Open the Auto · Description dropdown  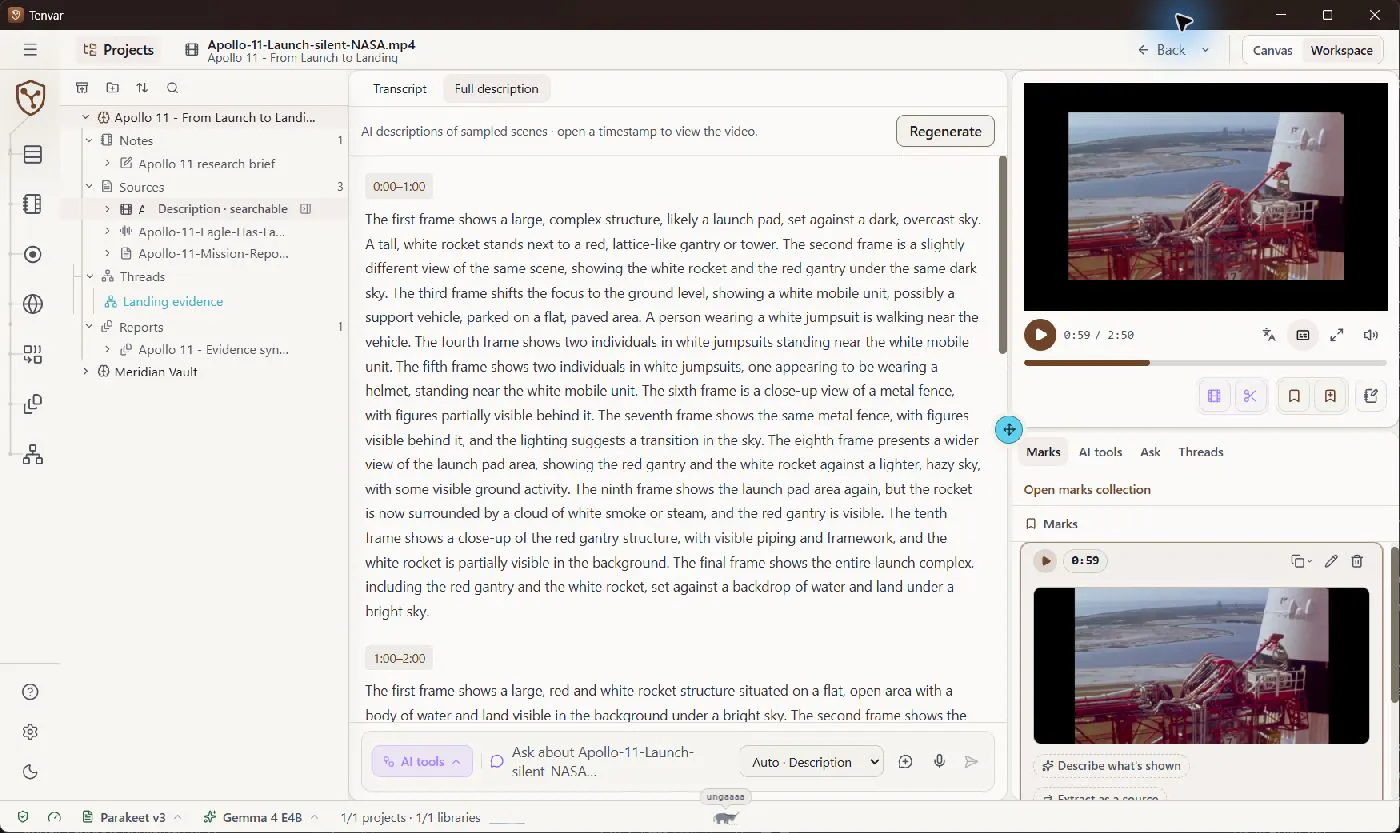[x=811, y=762]
